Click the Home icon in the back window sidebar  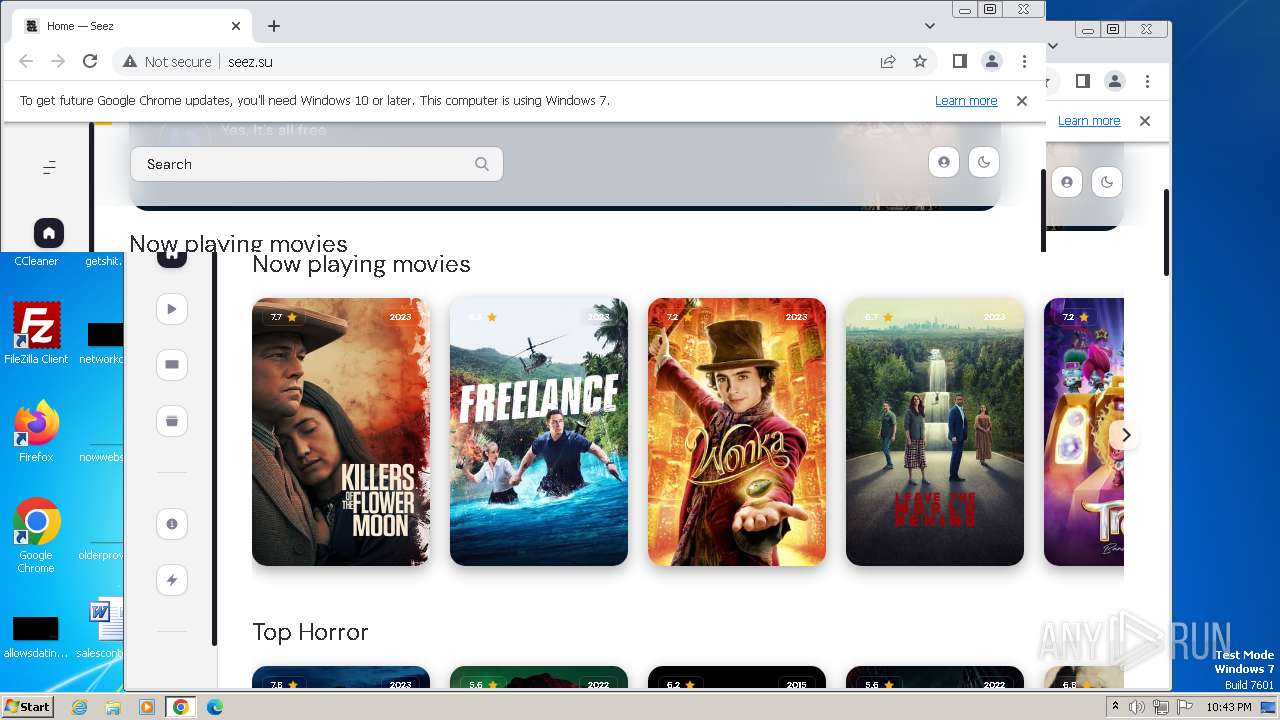172,257
